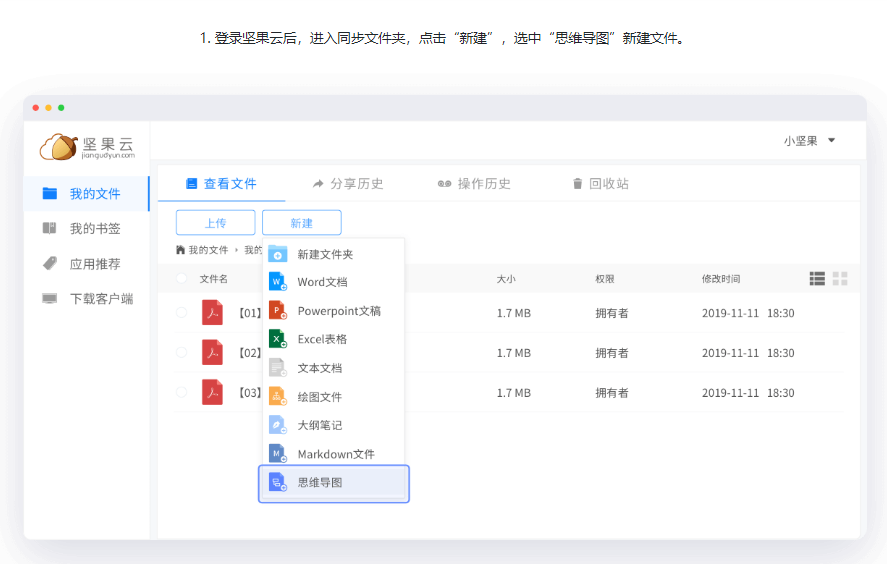
Task: Choose Markdown文件 from the menu
Action: [x=334, y=454]
